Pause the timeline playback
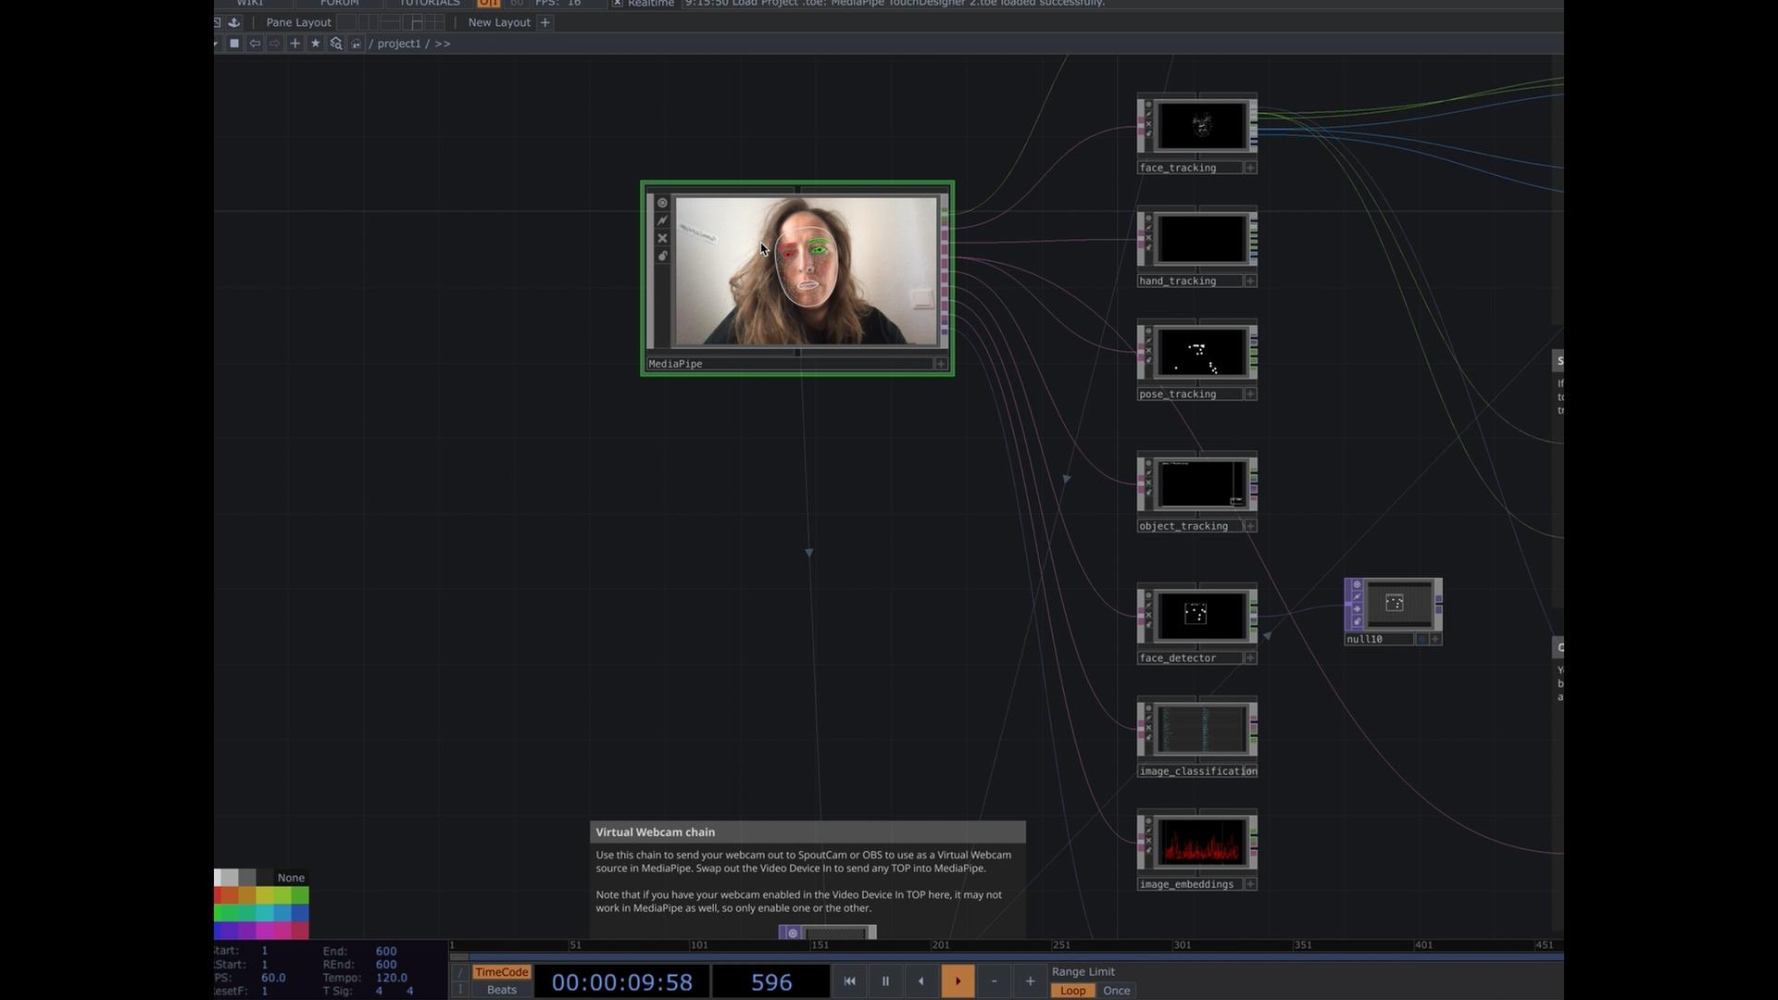 (885, 981)
